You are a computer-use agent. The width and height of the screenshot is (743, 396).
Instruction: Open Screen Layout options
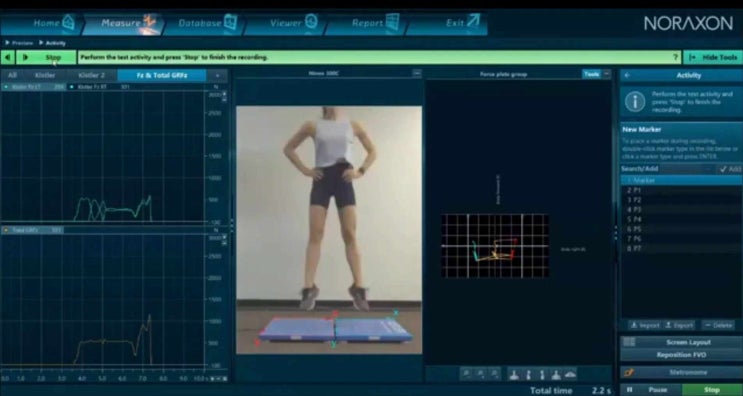coord(681,342)
